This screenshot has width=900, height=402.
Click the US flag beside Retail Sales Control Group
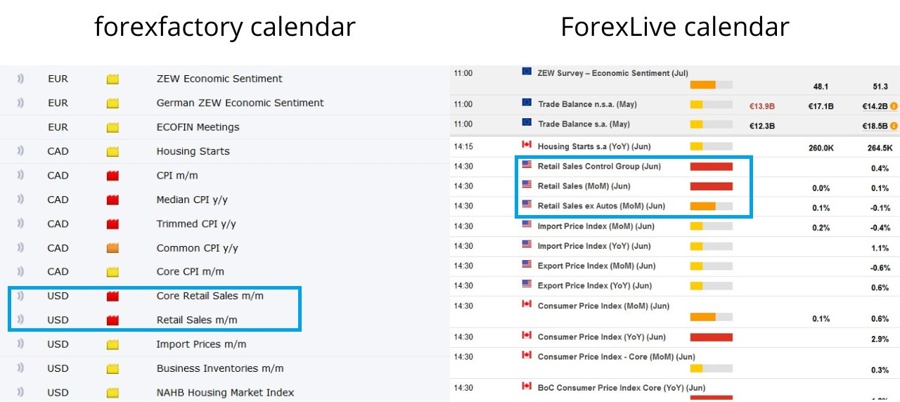pos(527,164)
